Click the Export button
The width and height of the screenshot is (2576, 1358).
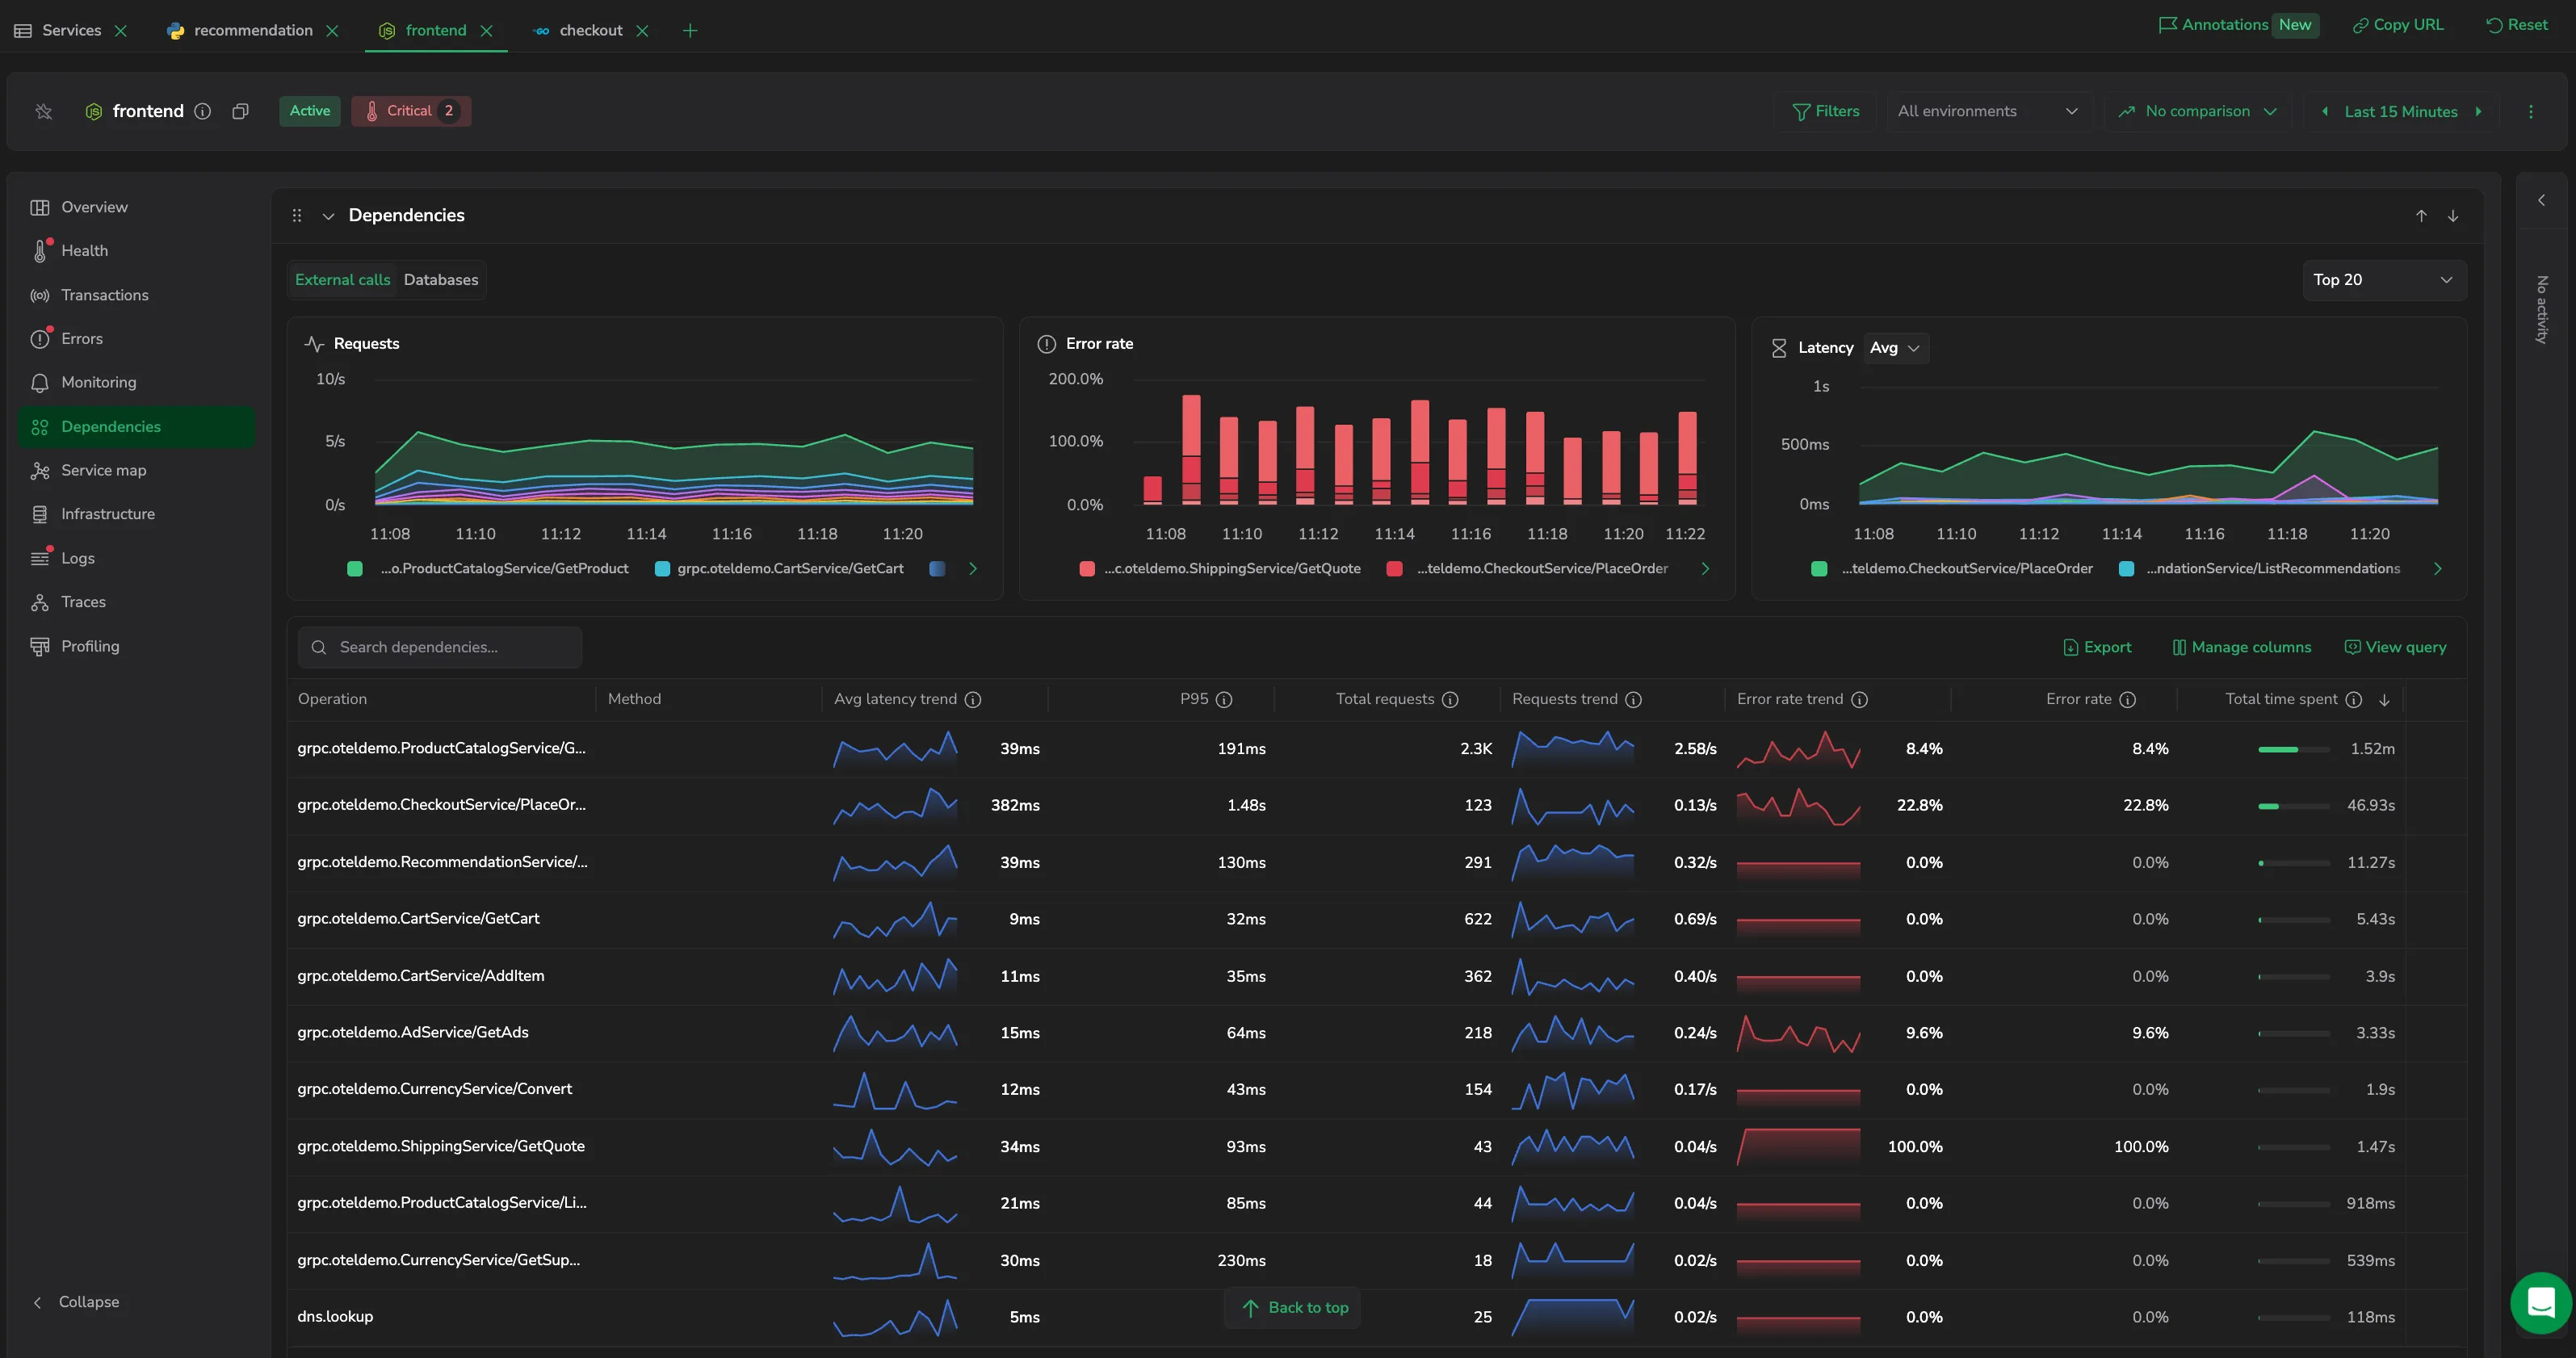2097,647
